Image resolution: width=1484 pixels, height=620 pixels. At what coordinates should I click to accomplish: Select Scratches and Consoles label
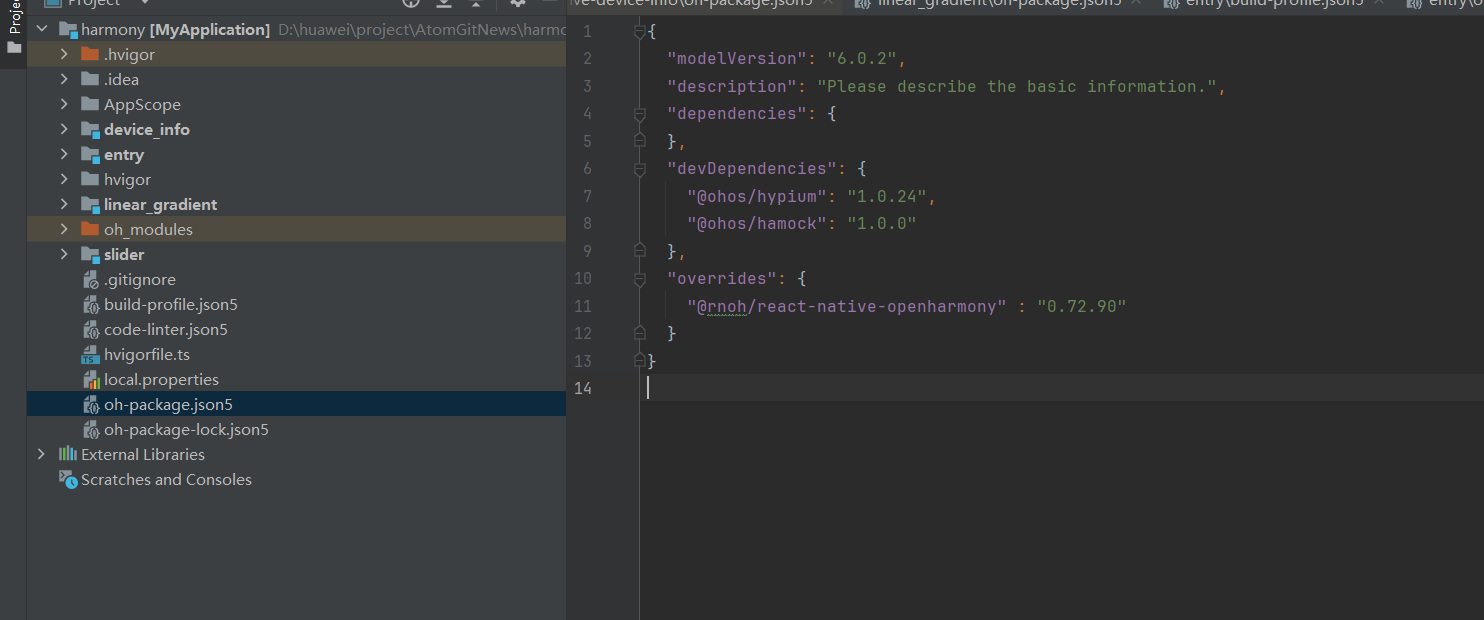[x=166, y=480]
